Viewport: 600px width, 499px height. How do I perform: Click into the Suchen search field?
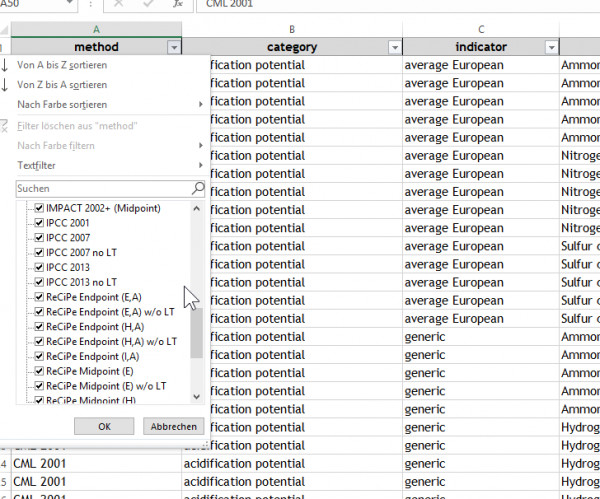coord(100,188)
